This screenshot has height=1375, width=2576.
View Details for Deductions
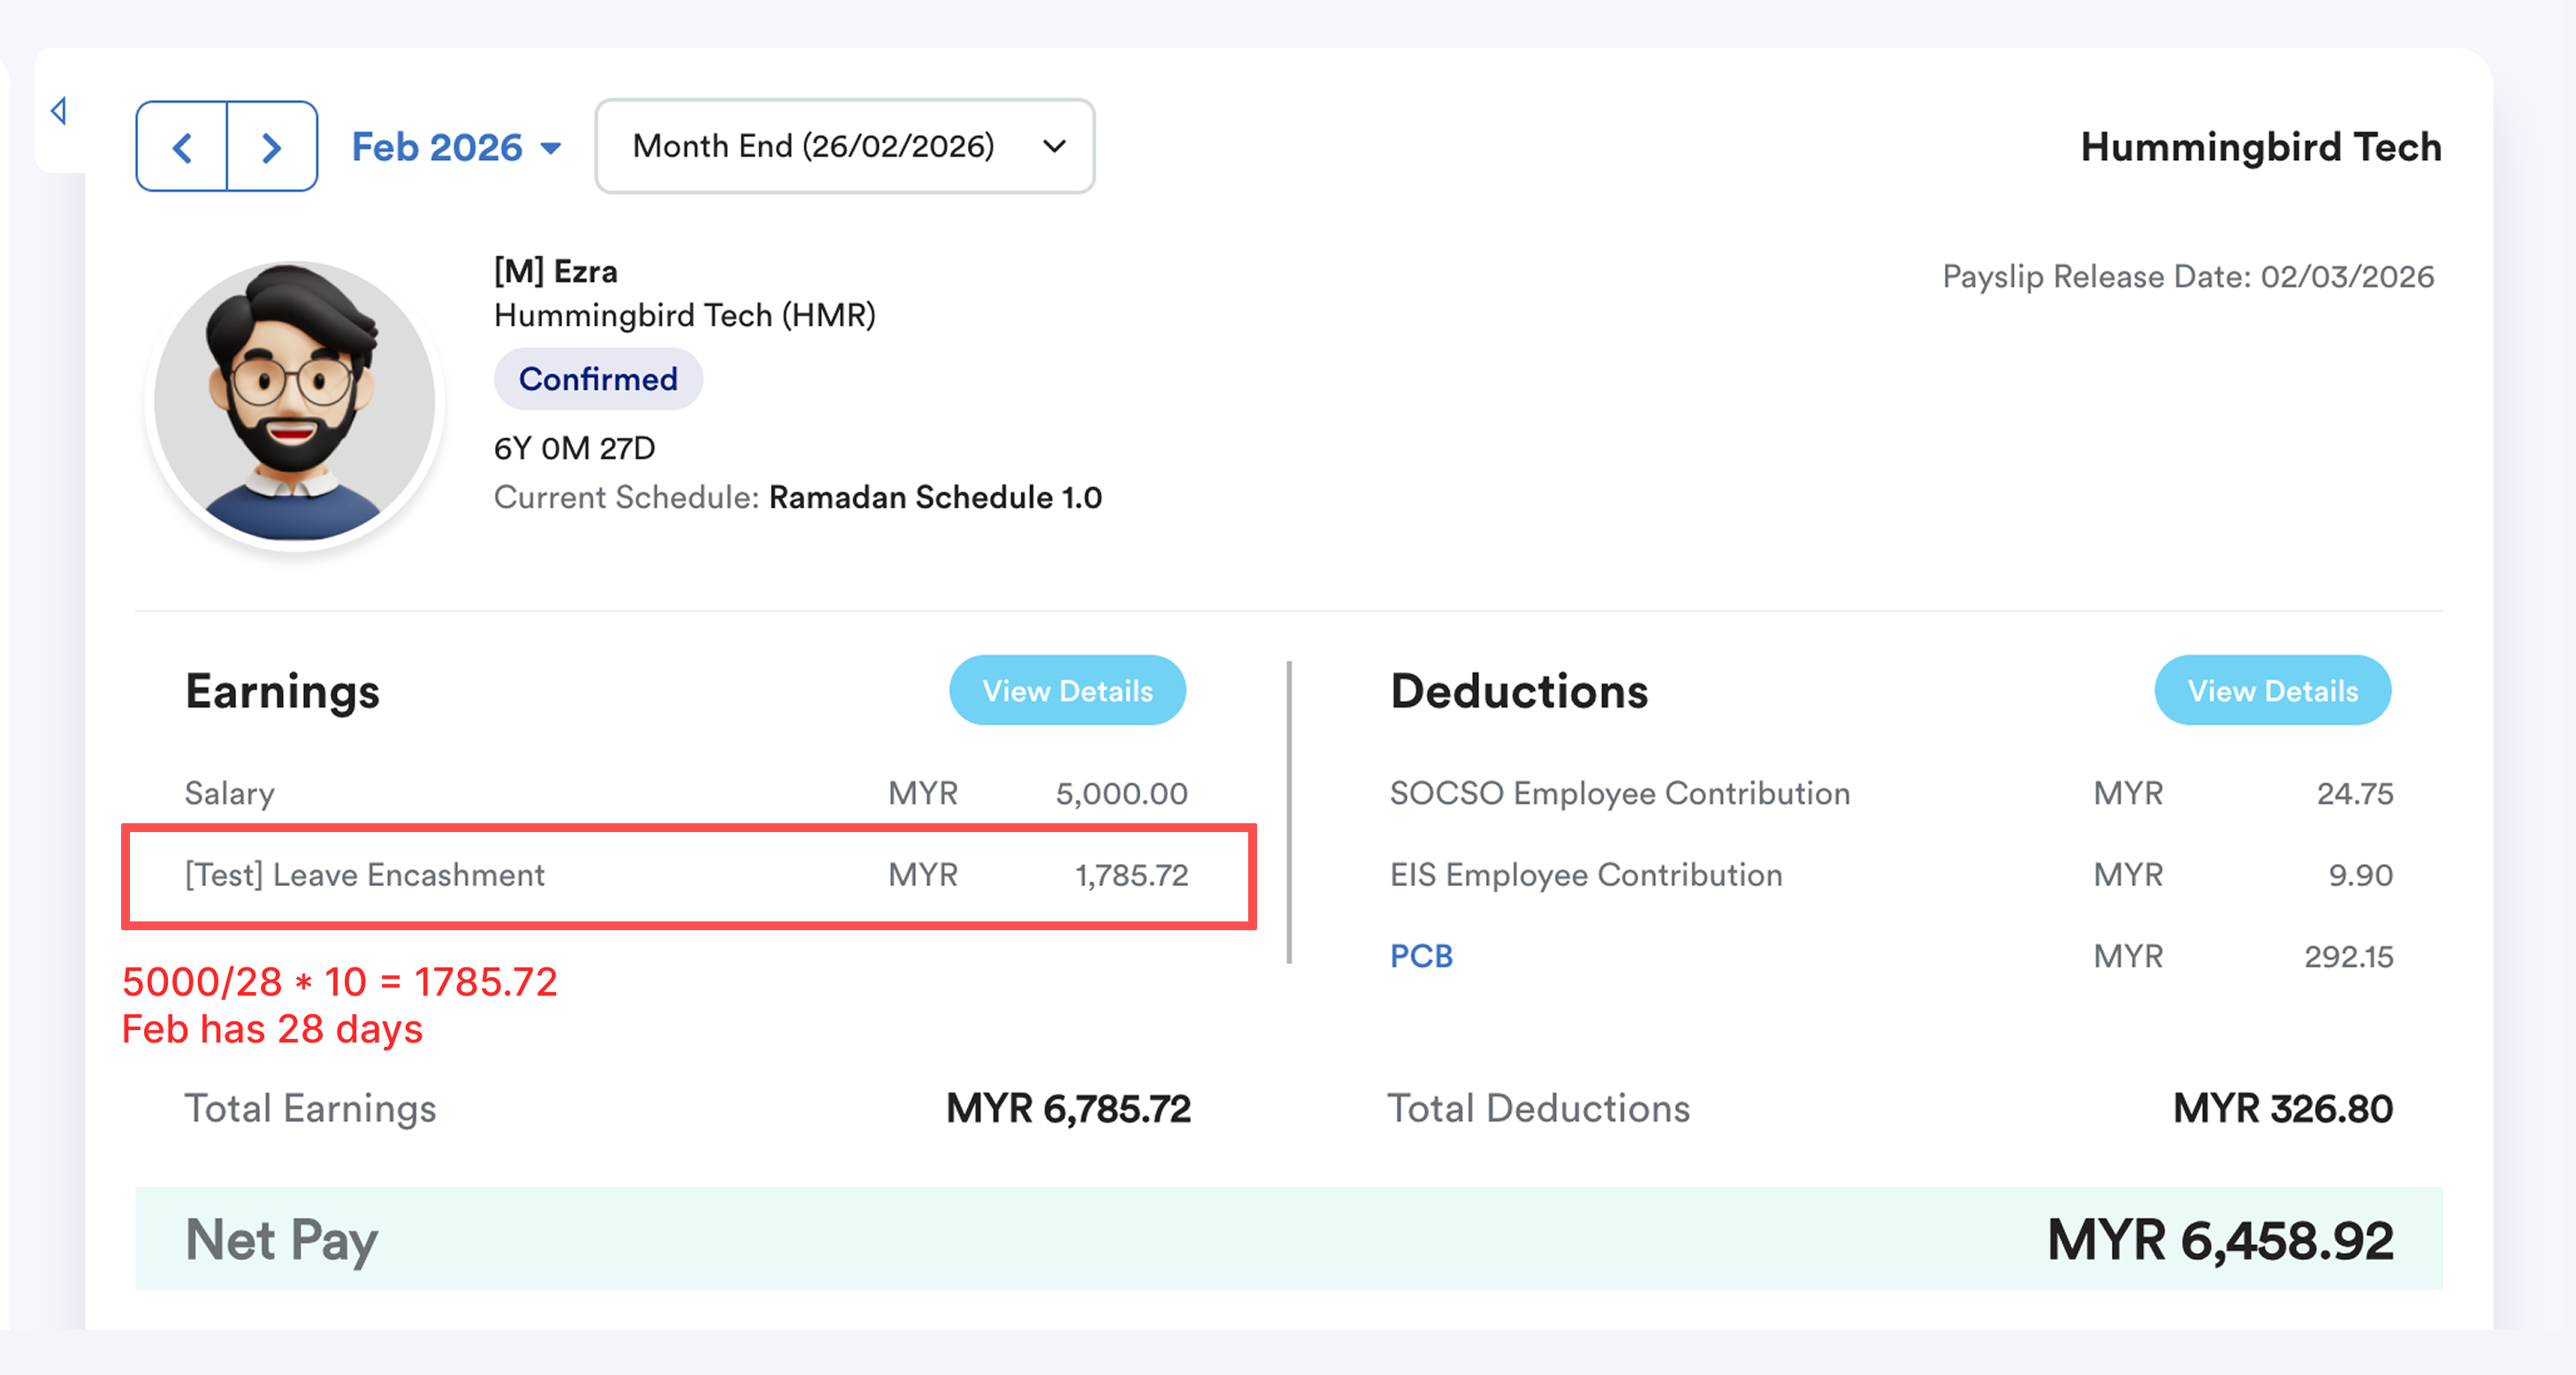point(2271,690)
